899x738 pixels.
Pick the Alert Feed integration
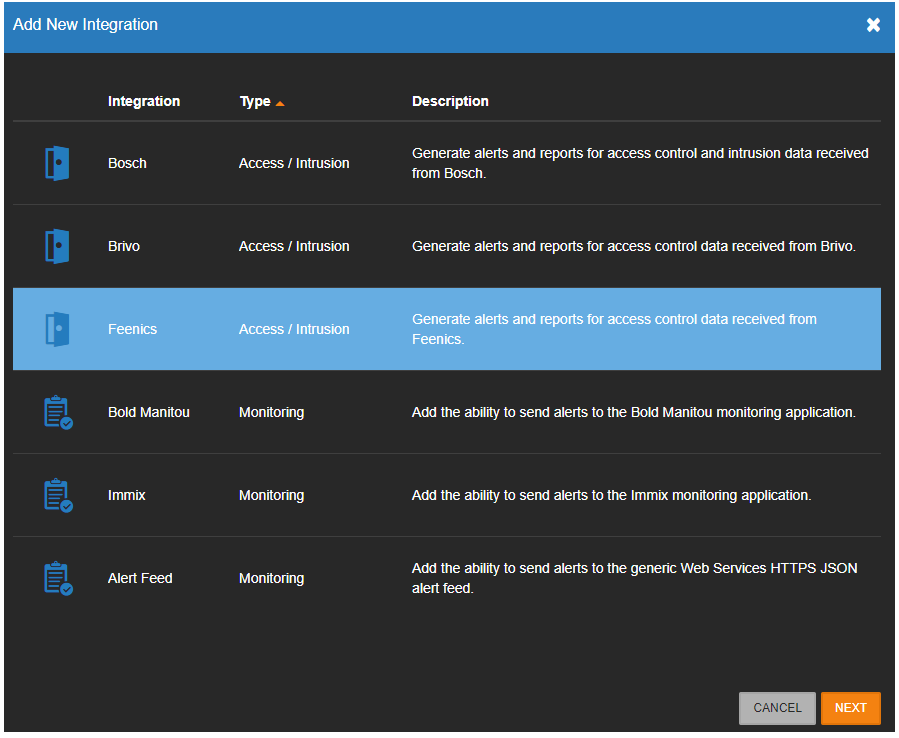tap(447, 579)
